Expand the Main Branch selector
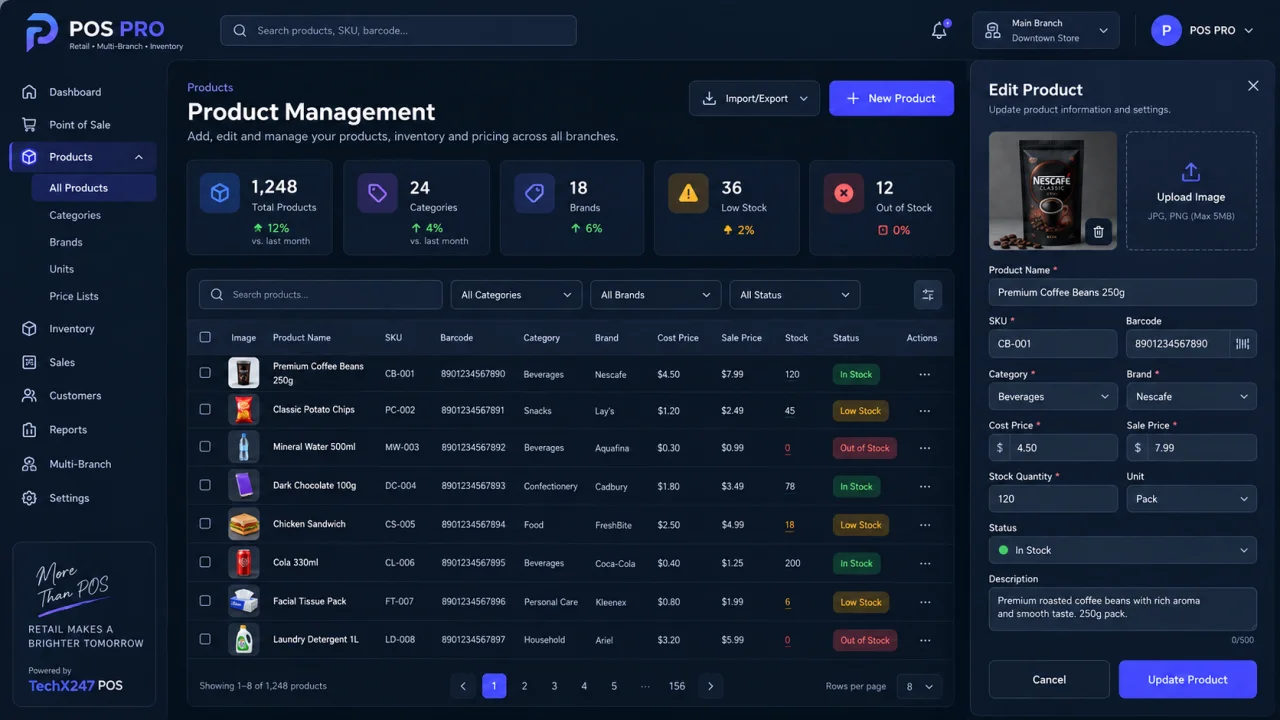Viewport: 1280px width, 720px height. [1046, 30]
